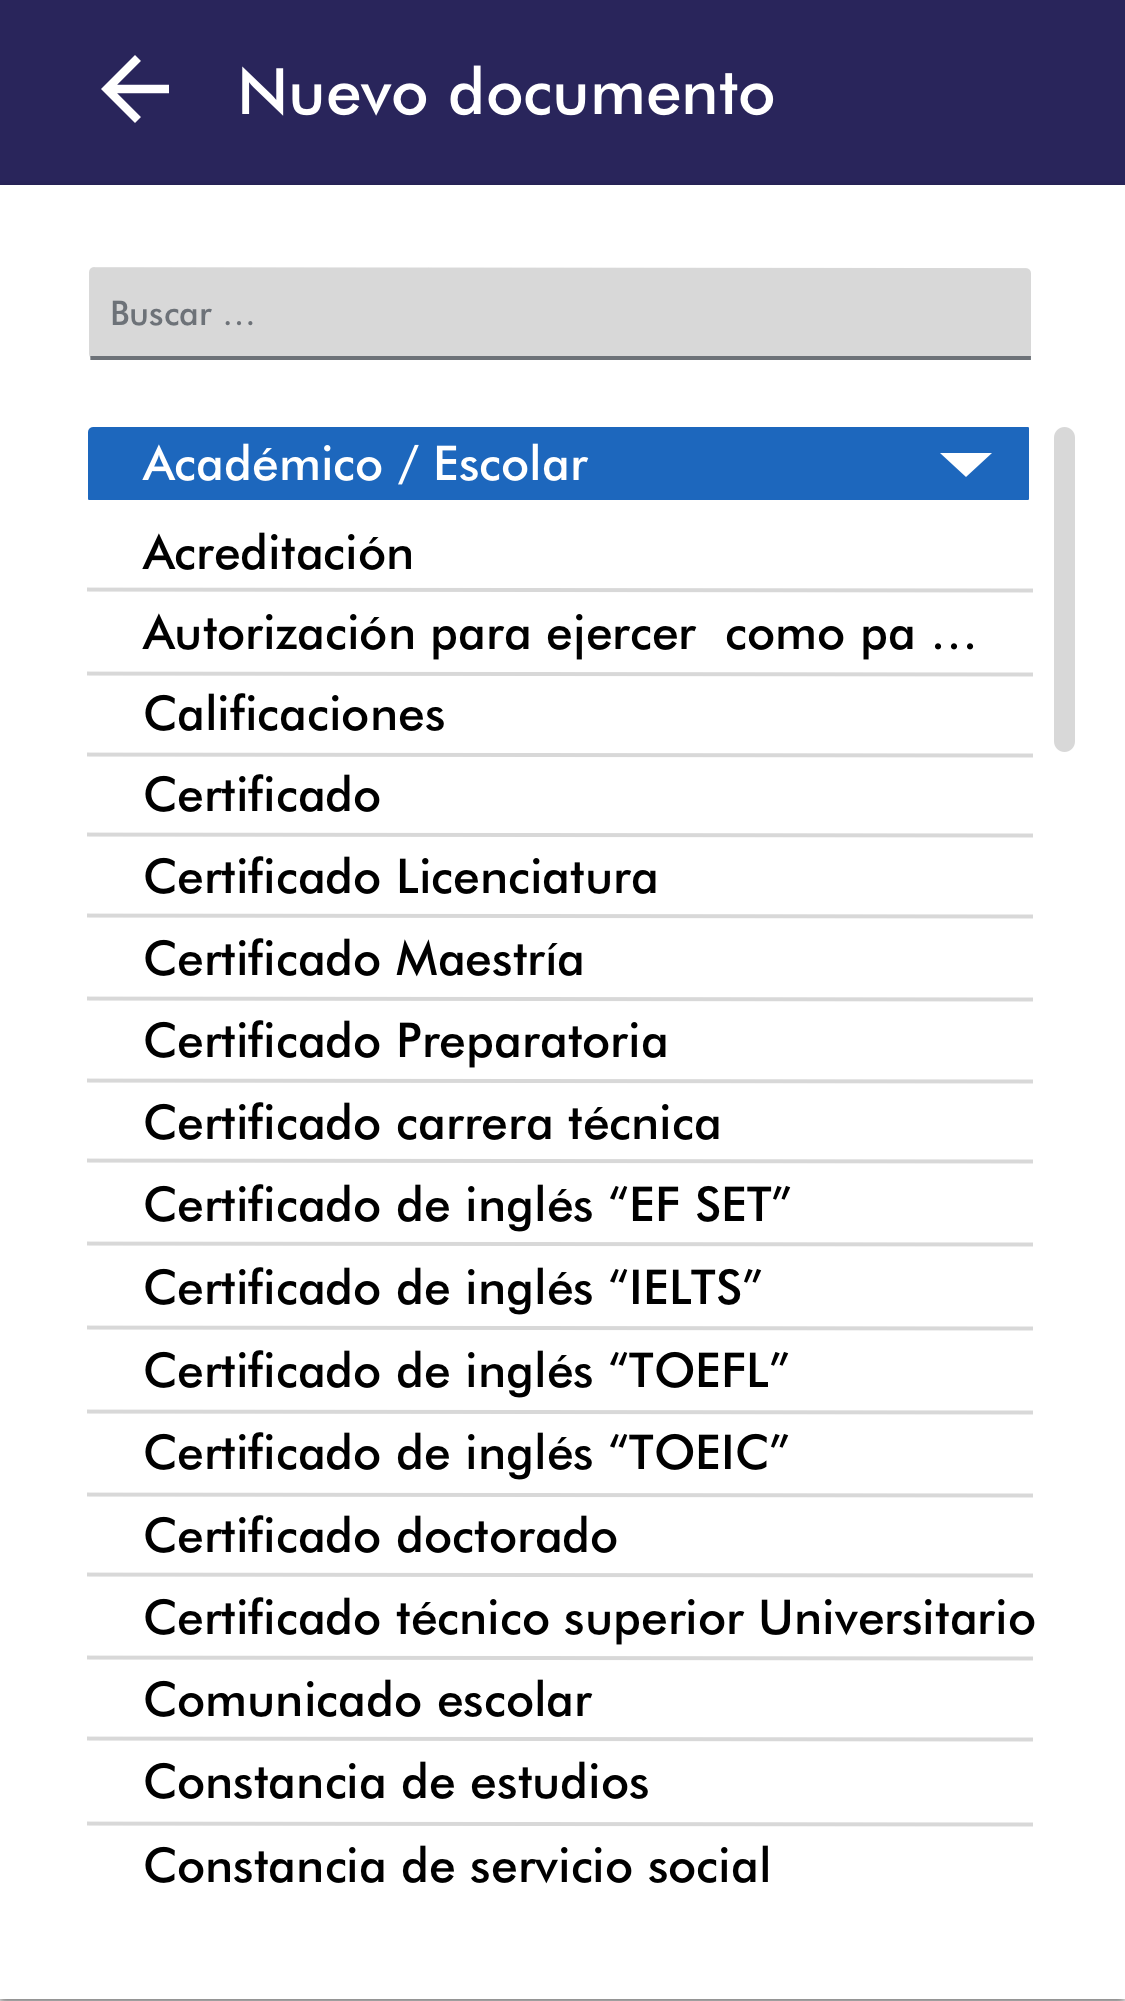
Task: Choose Certificado Maestría
Action: pos(364,959)
